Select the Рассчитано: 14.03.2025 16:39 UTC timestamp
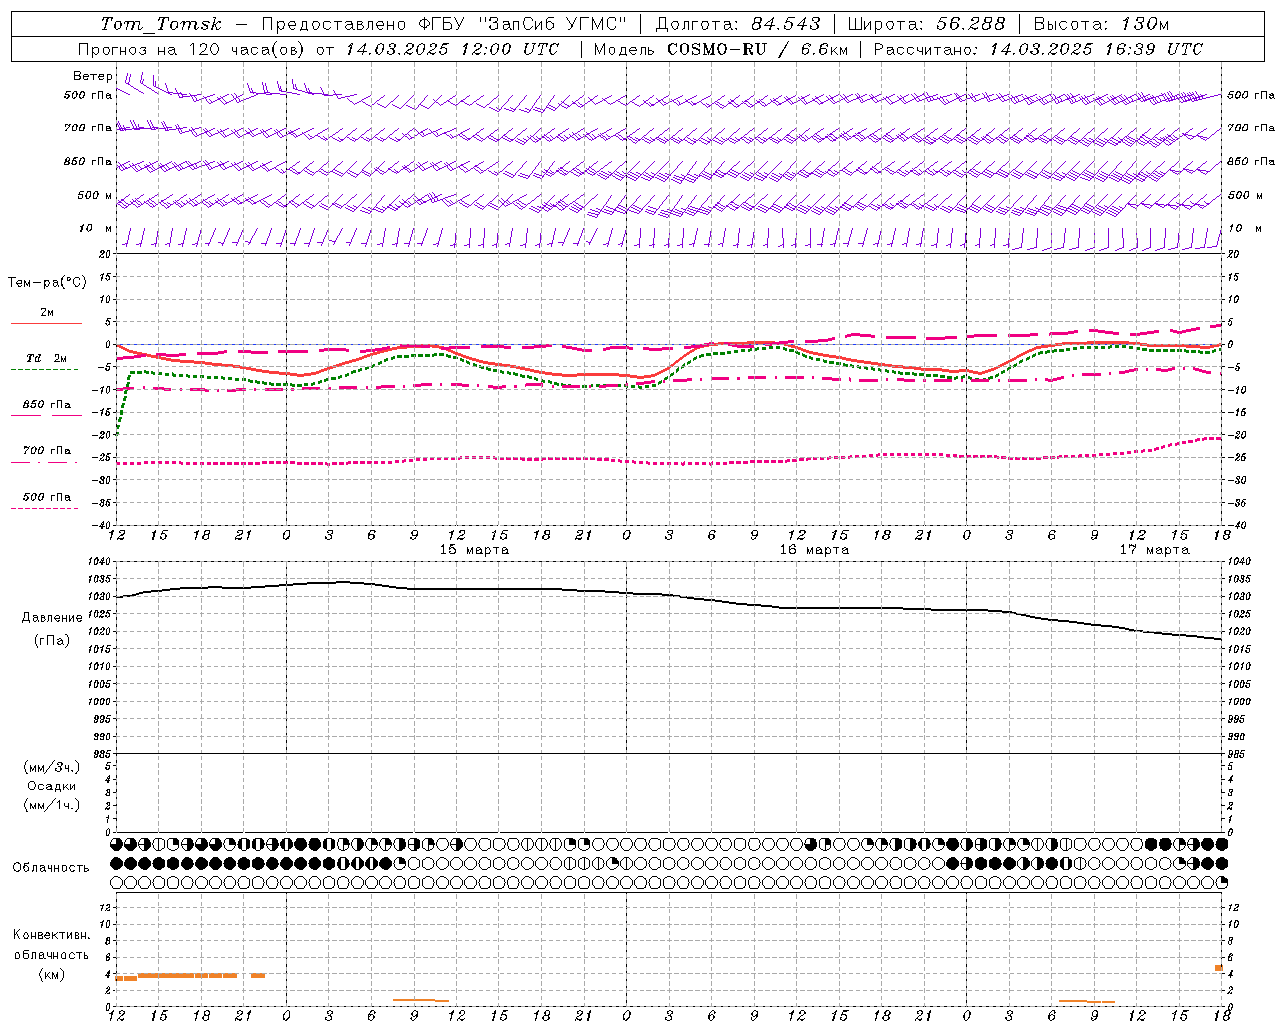 pos(1038,49)
